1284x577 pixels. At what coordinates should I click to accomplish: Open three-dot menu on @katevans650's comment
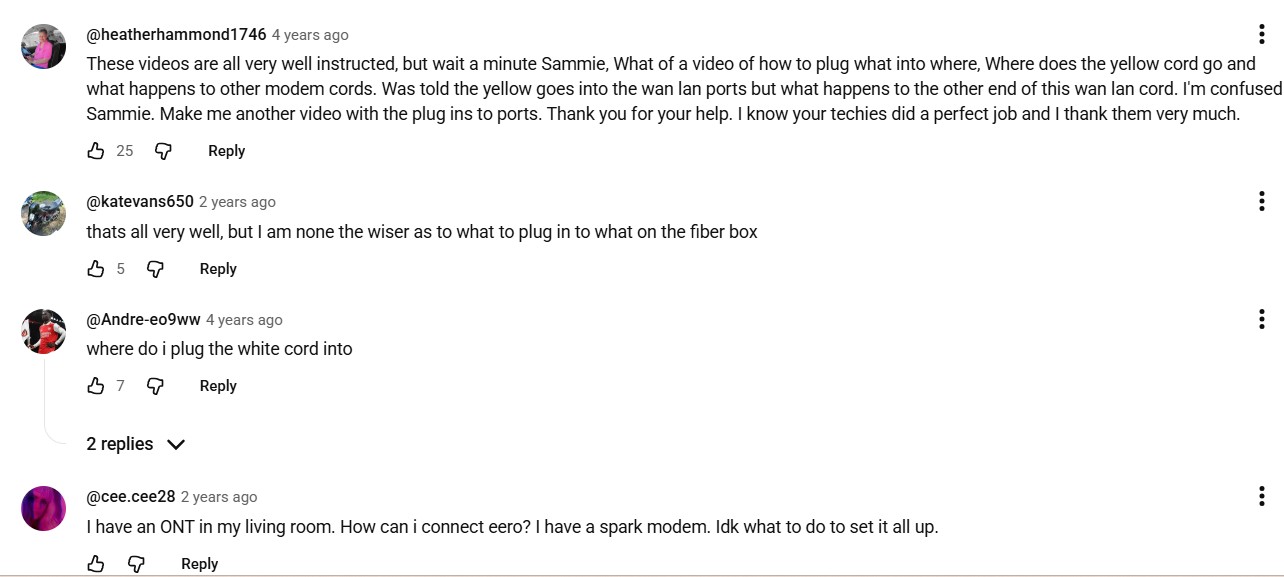[1262, 201]
